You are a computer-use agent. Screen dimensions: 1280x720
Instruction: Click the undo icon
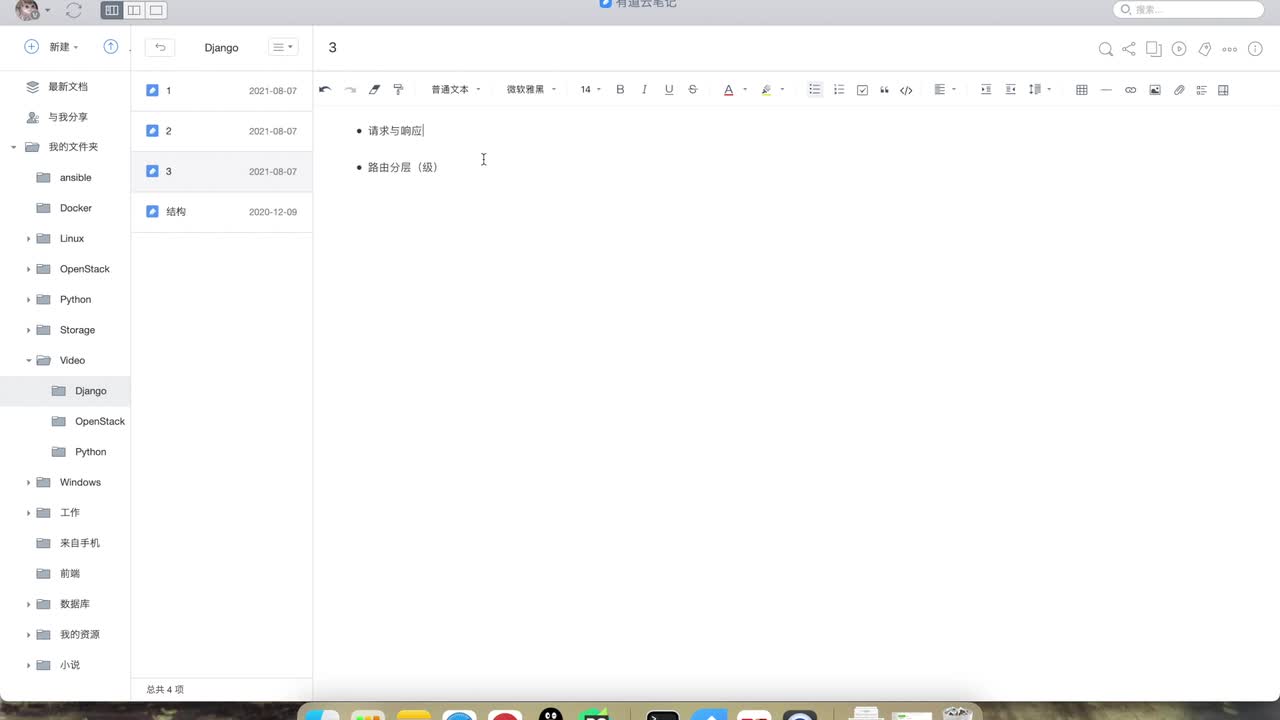[325, 90]
